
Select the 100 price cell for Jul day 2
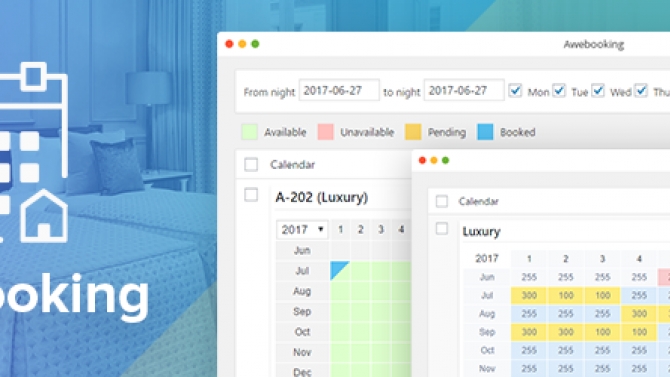coord(566,295)
